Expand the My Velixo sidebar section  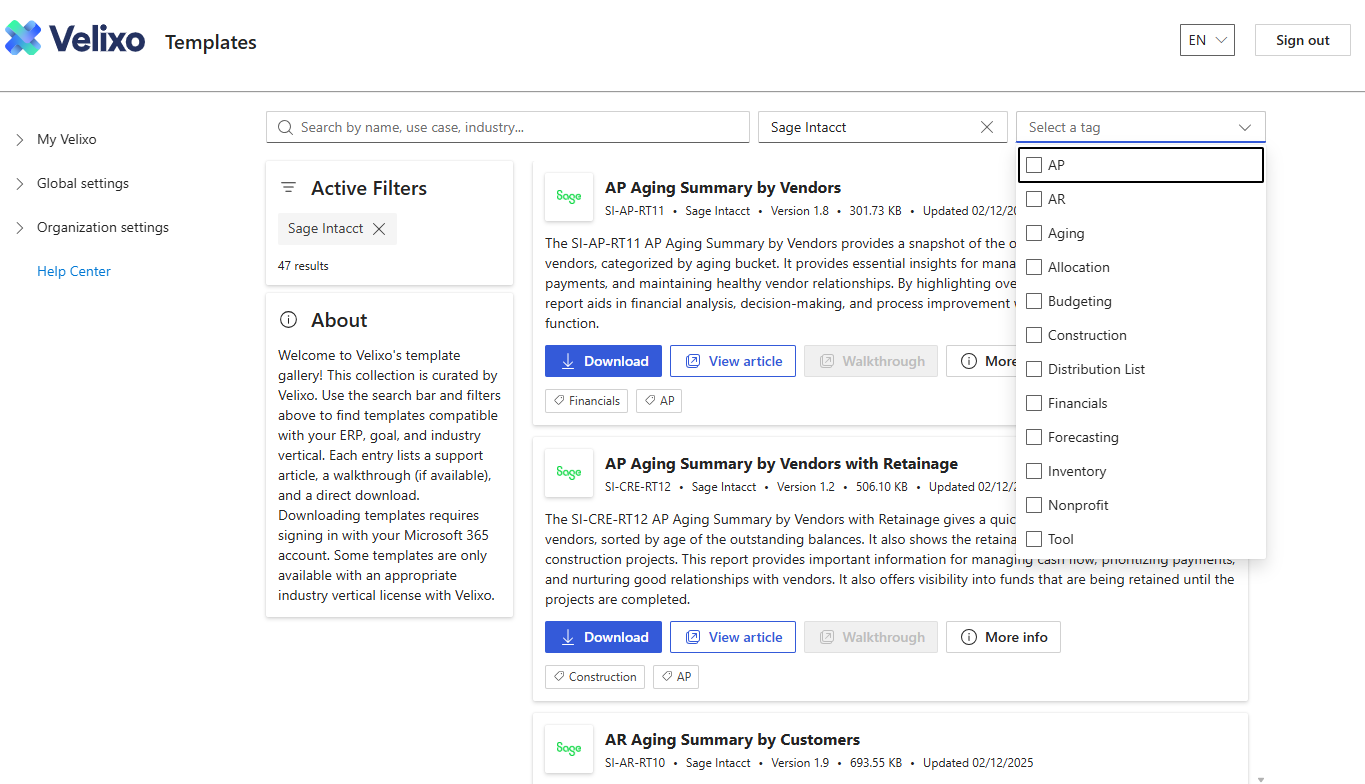click(x=20, y=140)
